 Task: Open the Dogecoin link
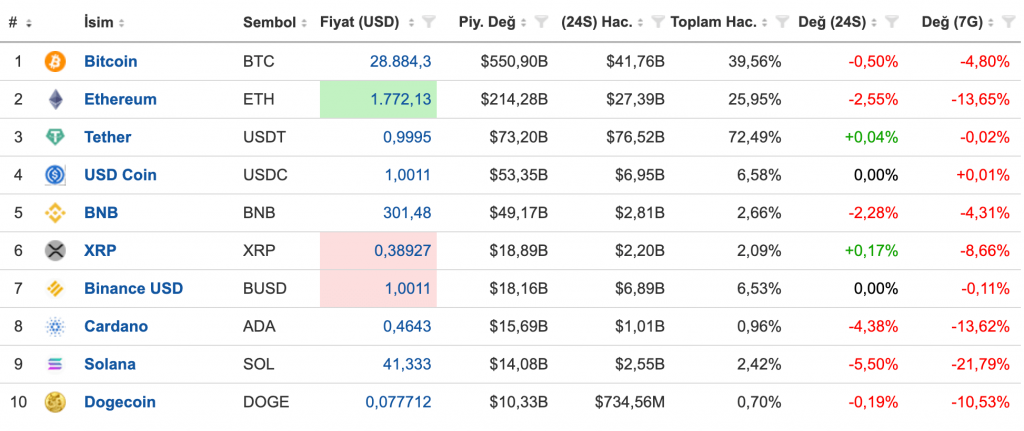(120, 402)
